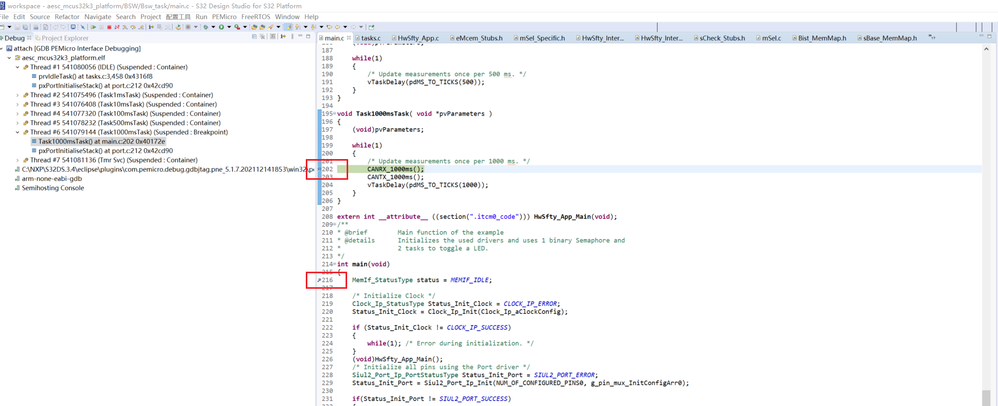The image size is (998, 406).
Task: Click the Step Into icon
Action: pos(125,27)
